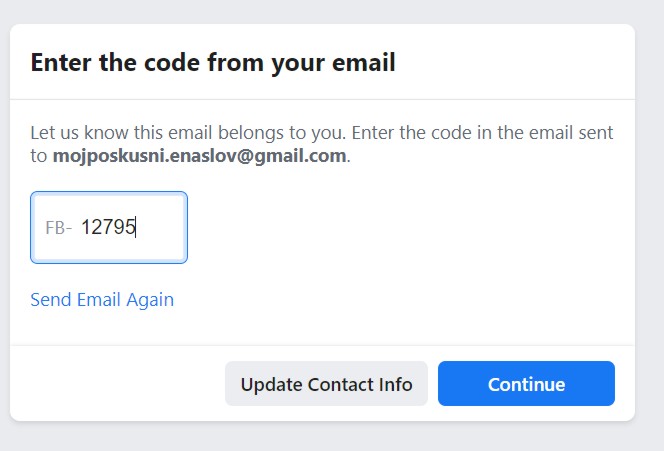Resend the code via Send Email Again

[102, 299]
